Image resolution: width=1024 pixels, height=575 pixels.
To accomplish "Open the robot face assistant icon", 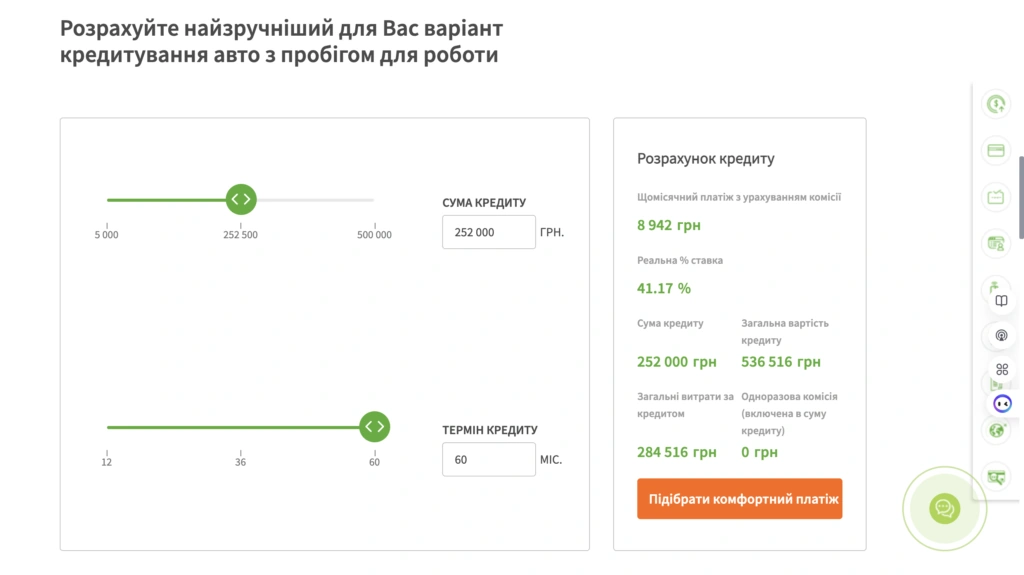I will tap(1002, 403).
